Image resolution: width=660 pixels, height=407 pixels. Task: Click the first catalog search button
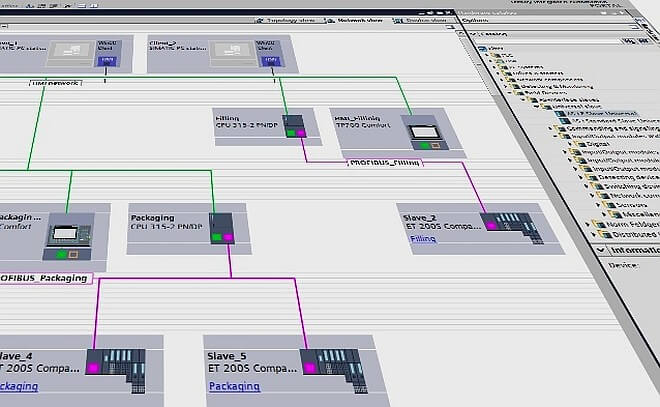click(628, 41)
